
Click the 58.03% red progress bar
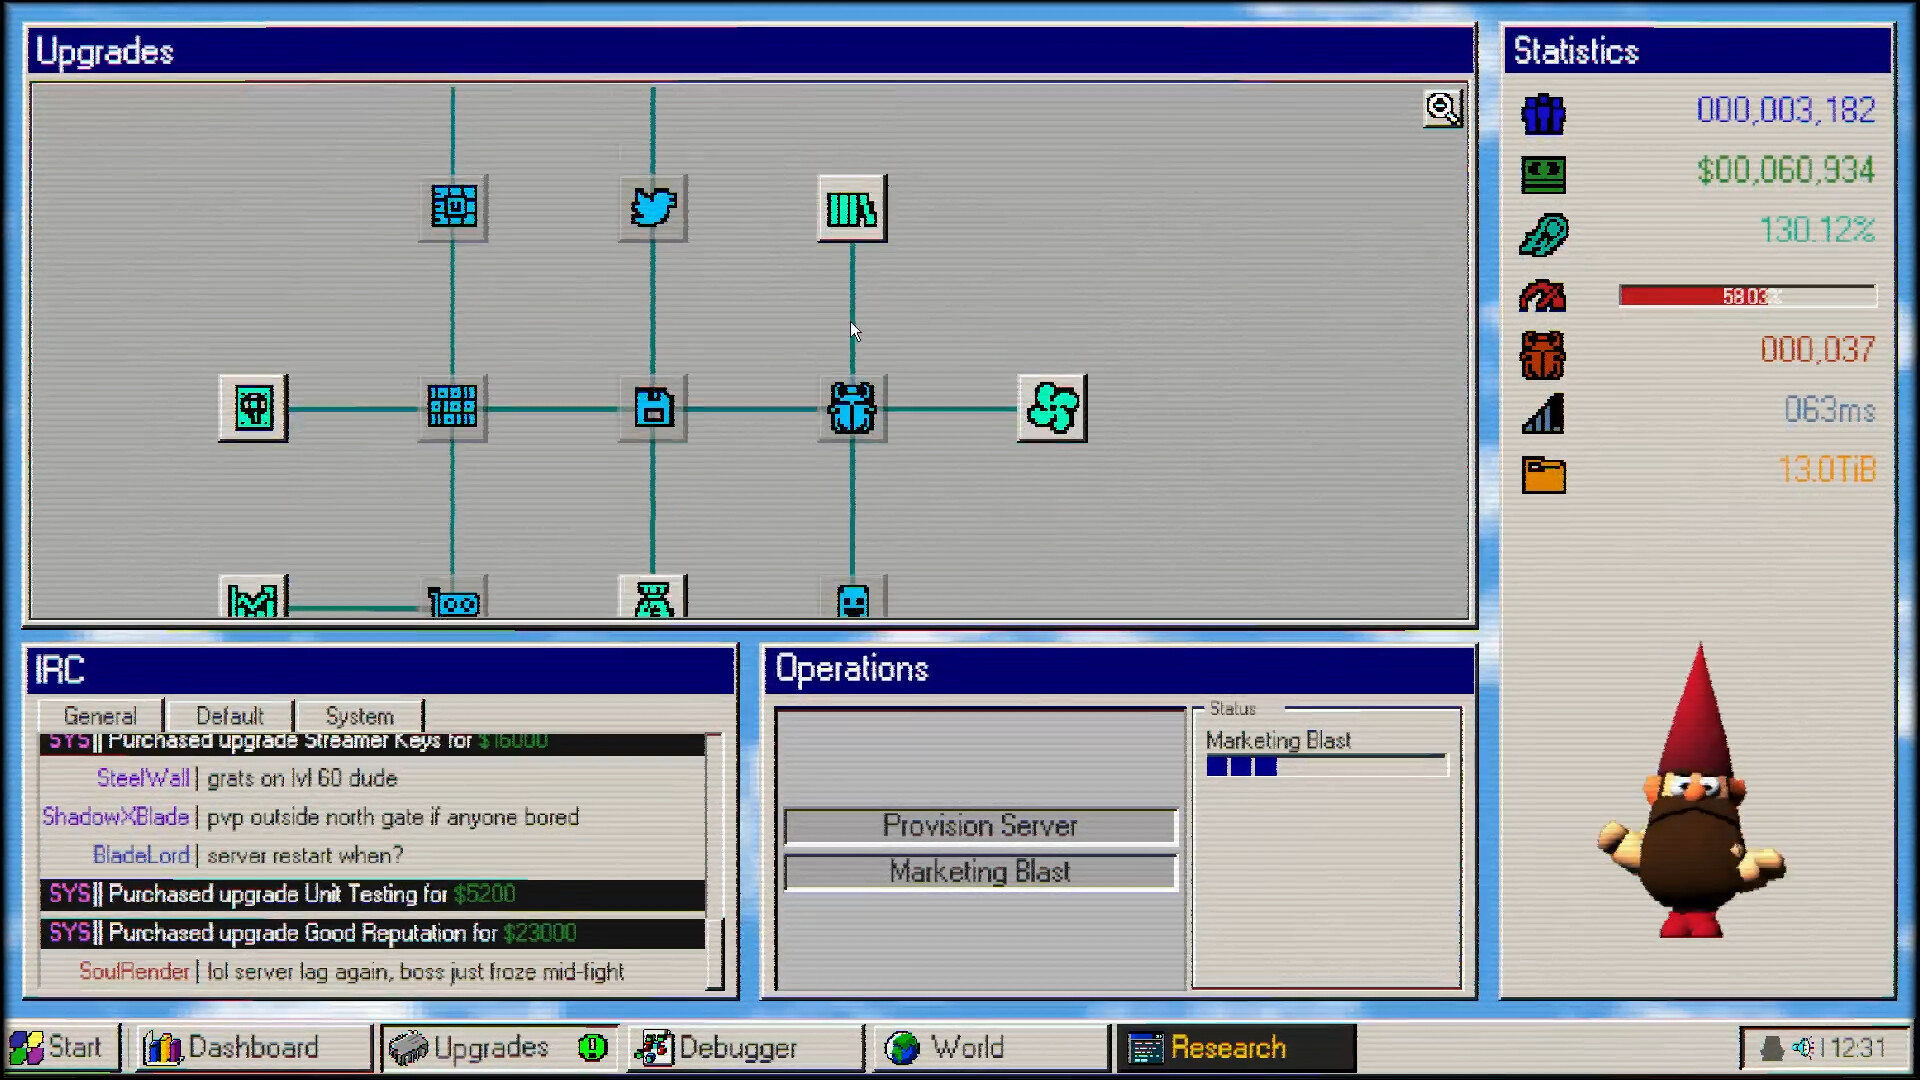pos(1745,296)
